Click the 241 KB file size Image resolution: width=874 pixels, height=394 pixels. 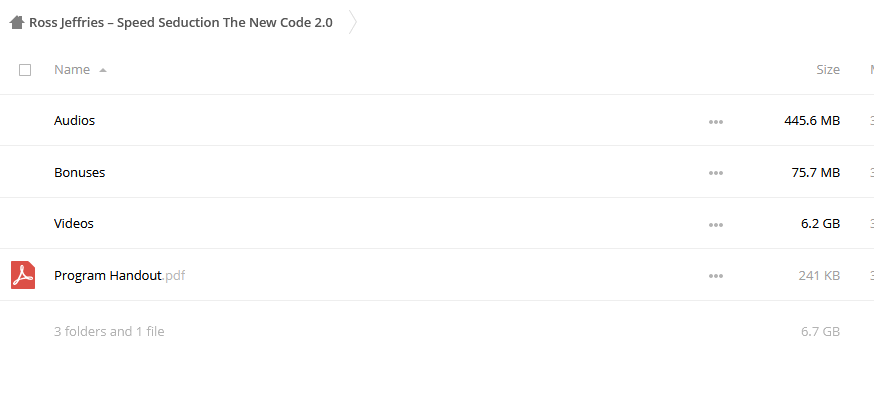point(819,275)
